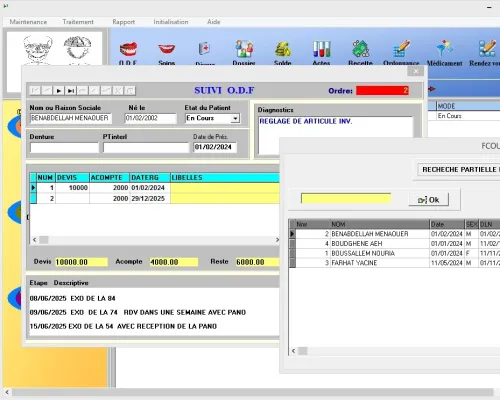Click the MODE column header in background grid

tap(468, 106)
